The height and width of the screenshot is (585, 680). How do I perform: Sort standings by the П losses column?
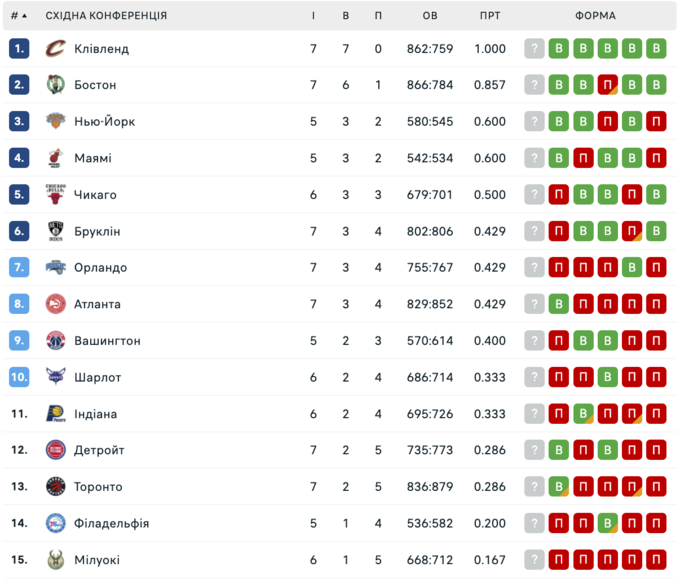(x=378, y=16)
